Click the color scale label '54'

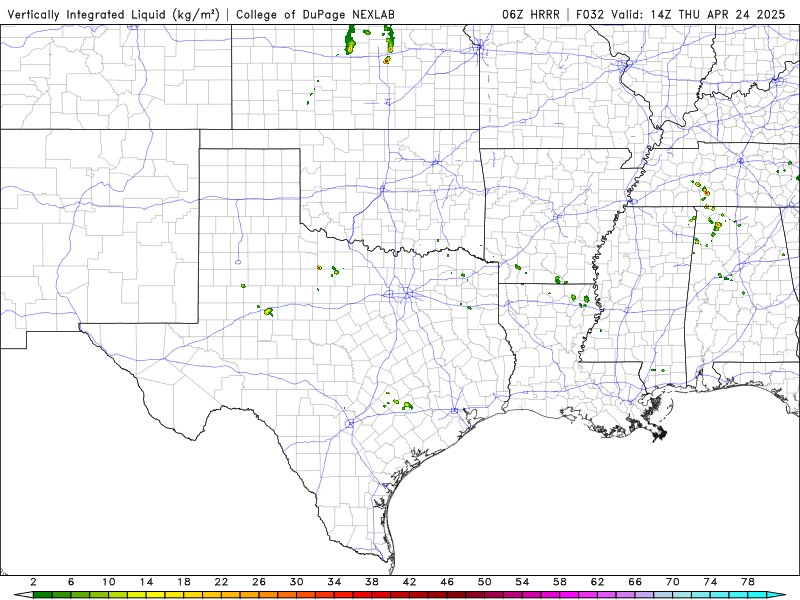pyautogui.click(x=522, y=582)
